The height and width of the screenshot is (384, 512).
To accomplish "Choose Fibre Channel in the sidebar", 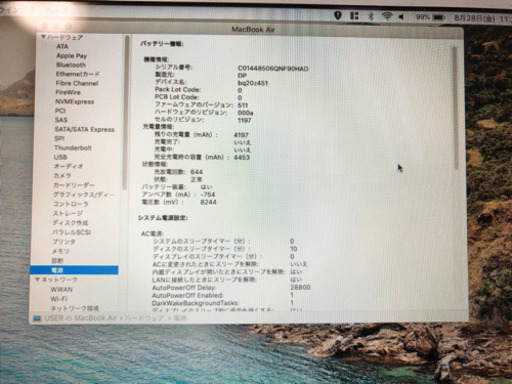I will pos(77,83).
